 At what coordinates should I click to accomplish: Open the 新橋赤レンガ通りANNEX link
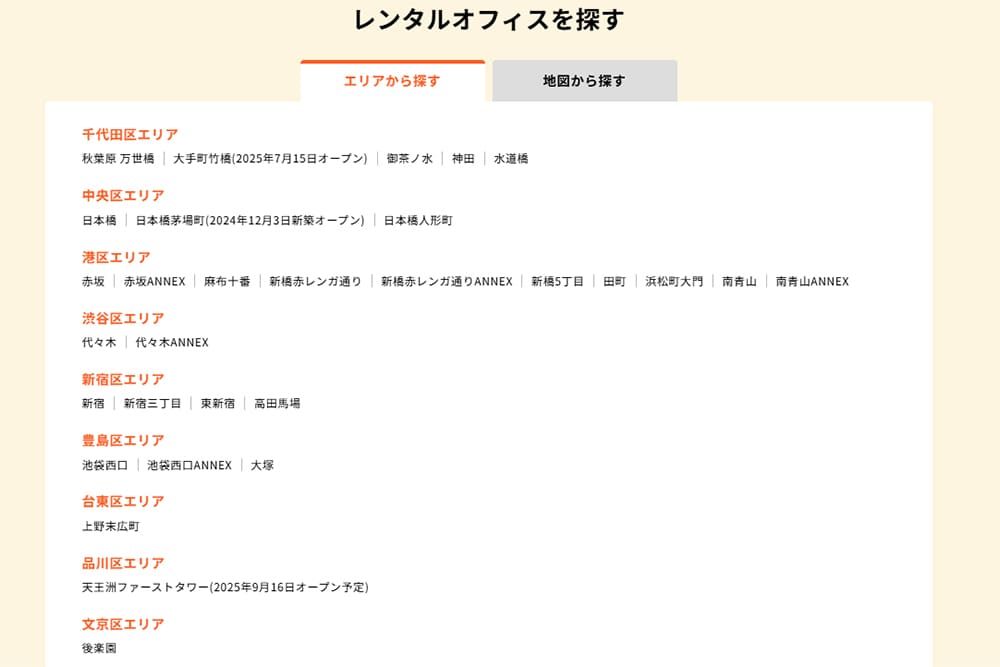coord(446,281)
